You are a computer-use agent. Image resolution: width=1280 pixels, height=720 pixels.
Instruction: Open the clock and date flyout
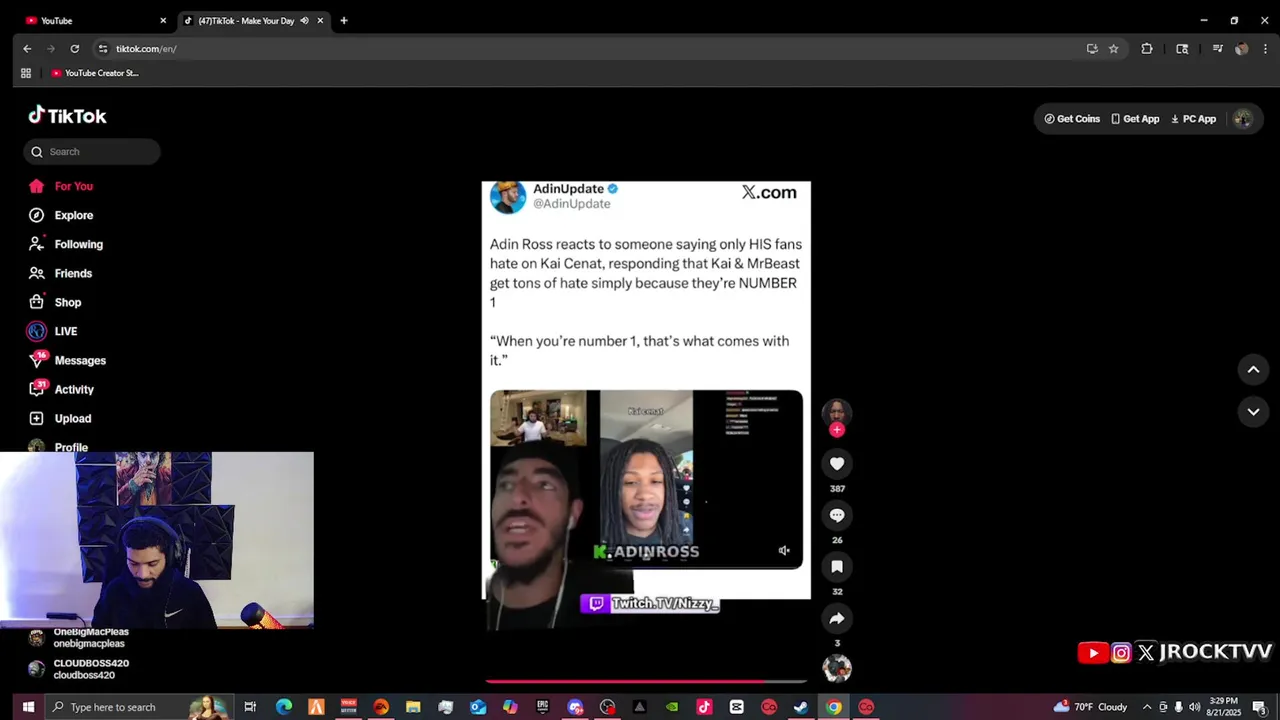(x=1224, y=707)
